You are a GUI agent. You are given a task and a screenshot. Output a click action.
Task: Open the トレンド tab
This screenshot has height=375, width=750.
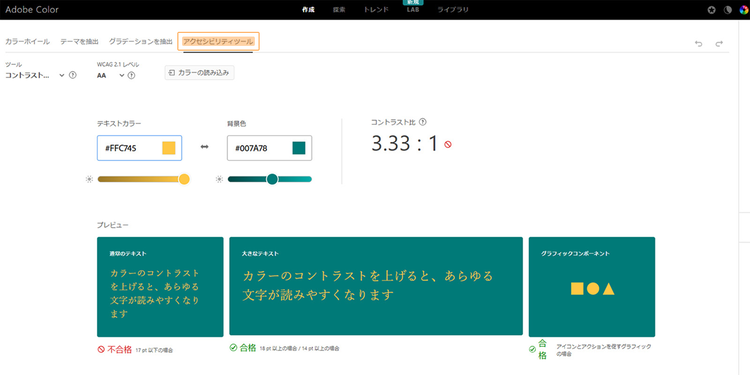point(376,10)
